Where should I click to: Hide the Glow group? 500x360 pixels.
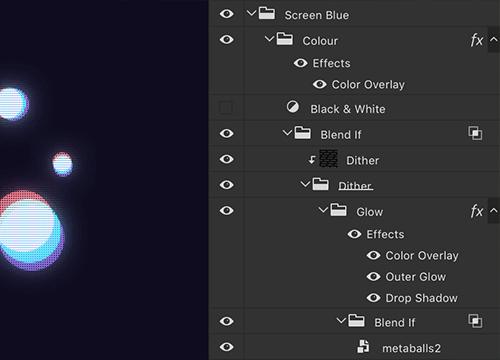[x=227, y=210]
